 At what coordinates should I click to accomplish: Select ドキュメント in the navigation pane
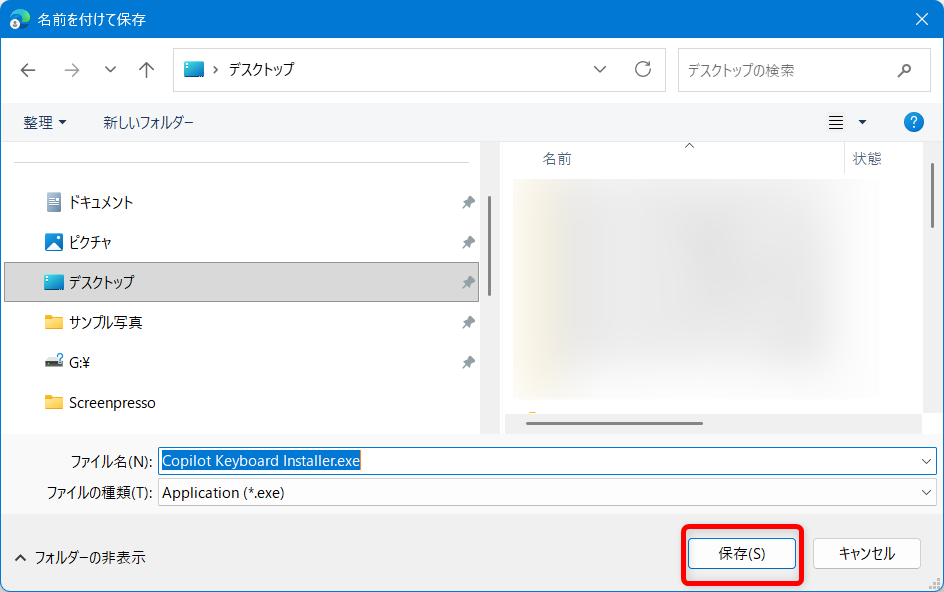241,202
